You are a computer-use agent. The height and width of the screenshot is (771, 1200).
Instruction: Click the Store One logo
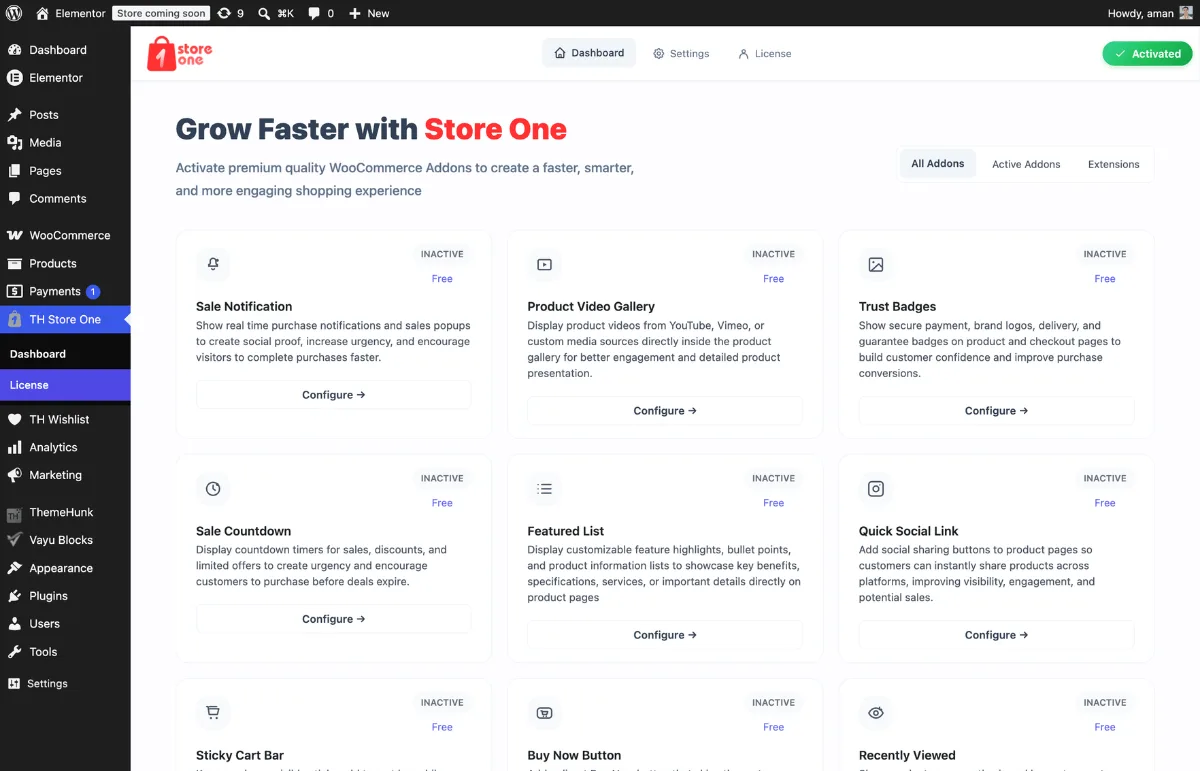point(180,53)
